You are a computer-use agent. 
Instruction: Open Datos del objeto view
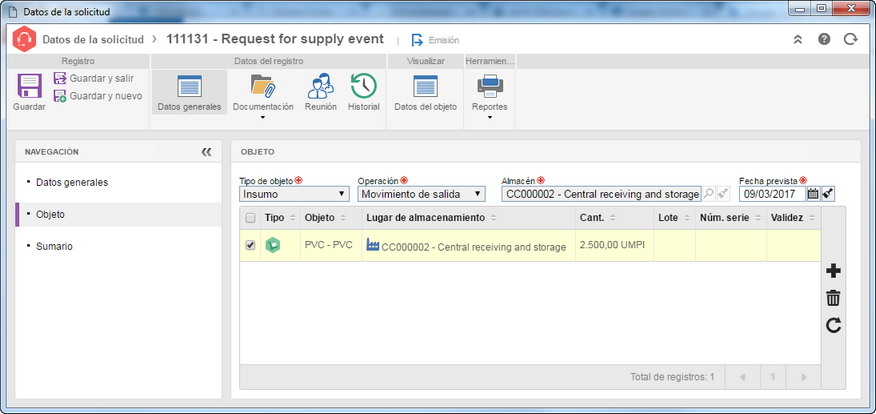tap(425, 92)
